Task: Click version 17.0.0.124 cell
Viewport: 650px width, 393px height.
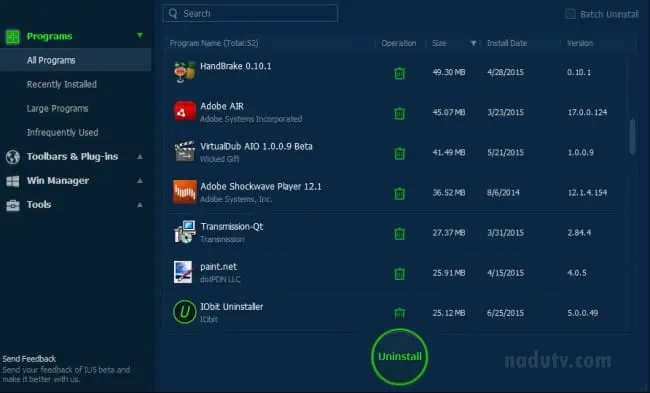Action: (x=587, y=112)
